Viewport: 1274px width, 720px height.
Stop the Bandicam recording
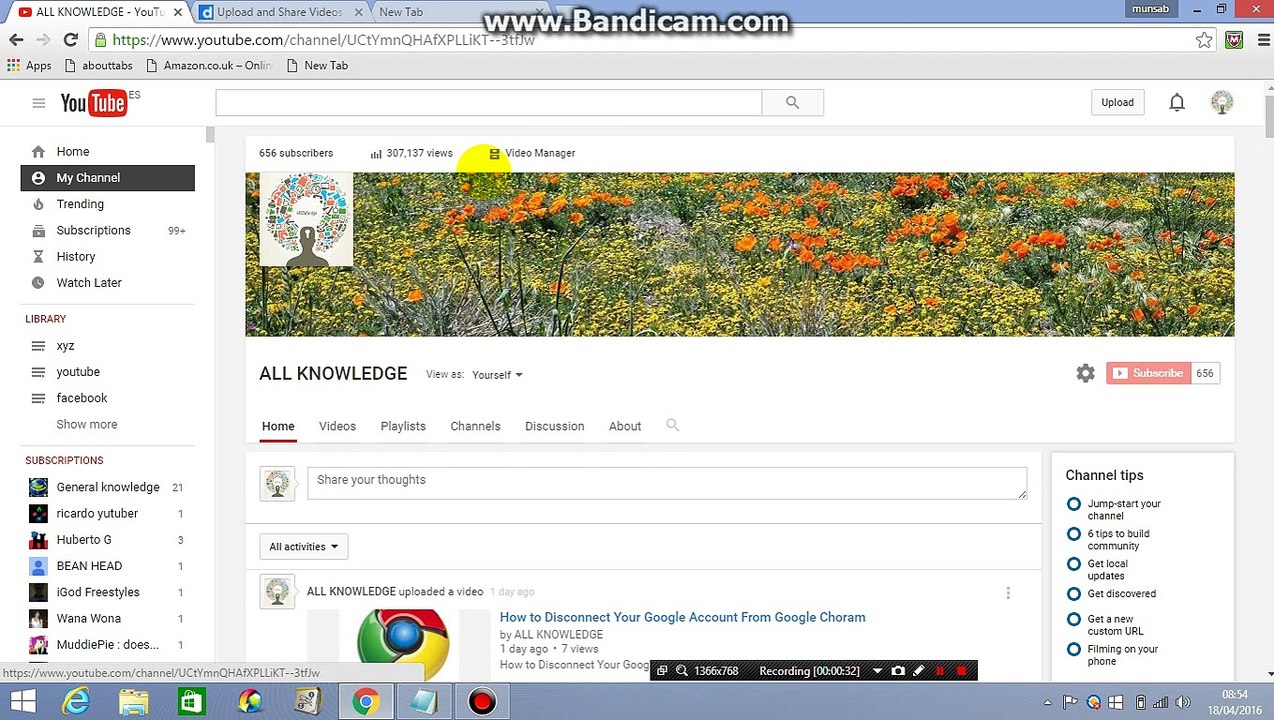[x=962, y=671]
